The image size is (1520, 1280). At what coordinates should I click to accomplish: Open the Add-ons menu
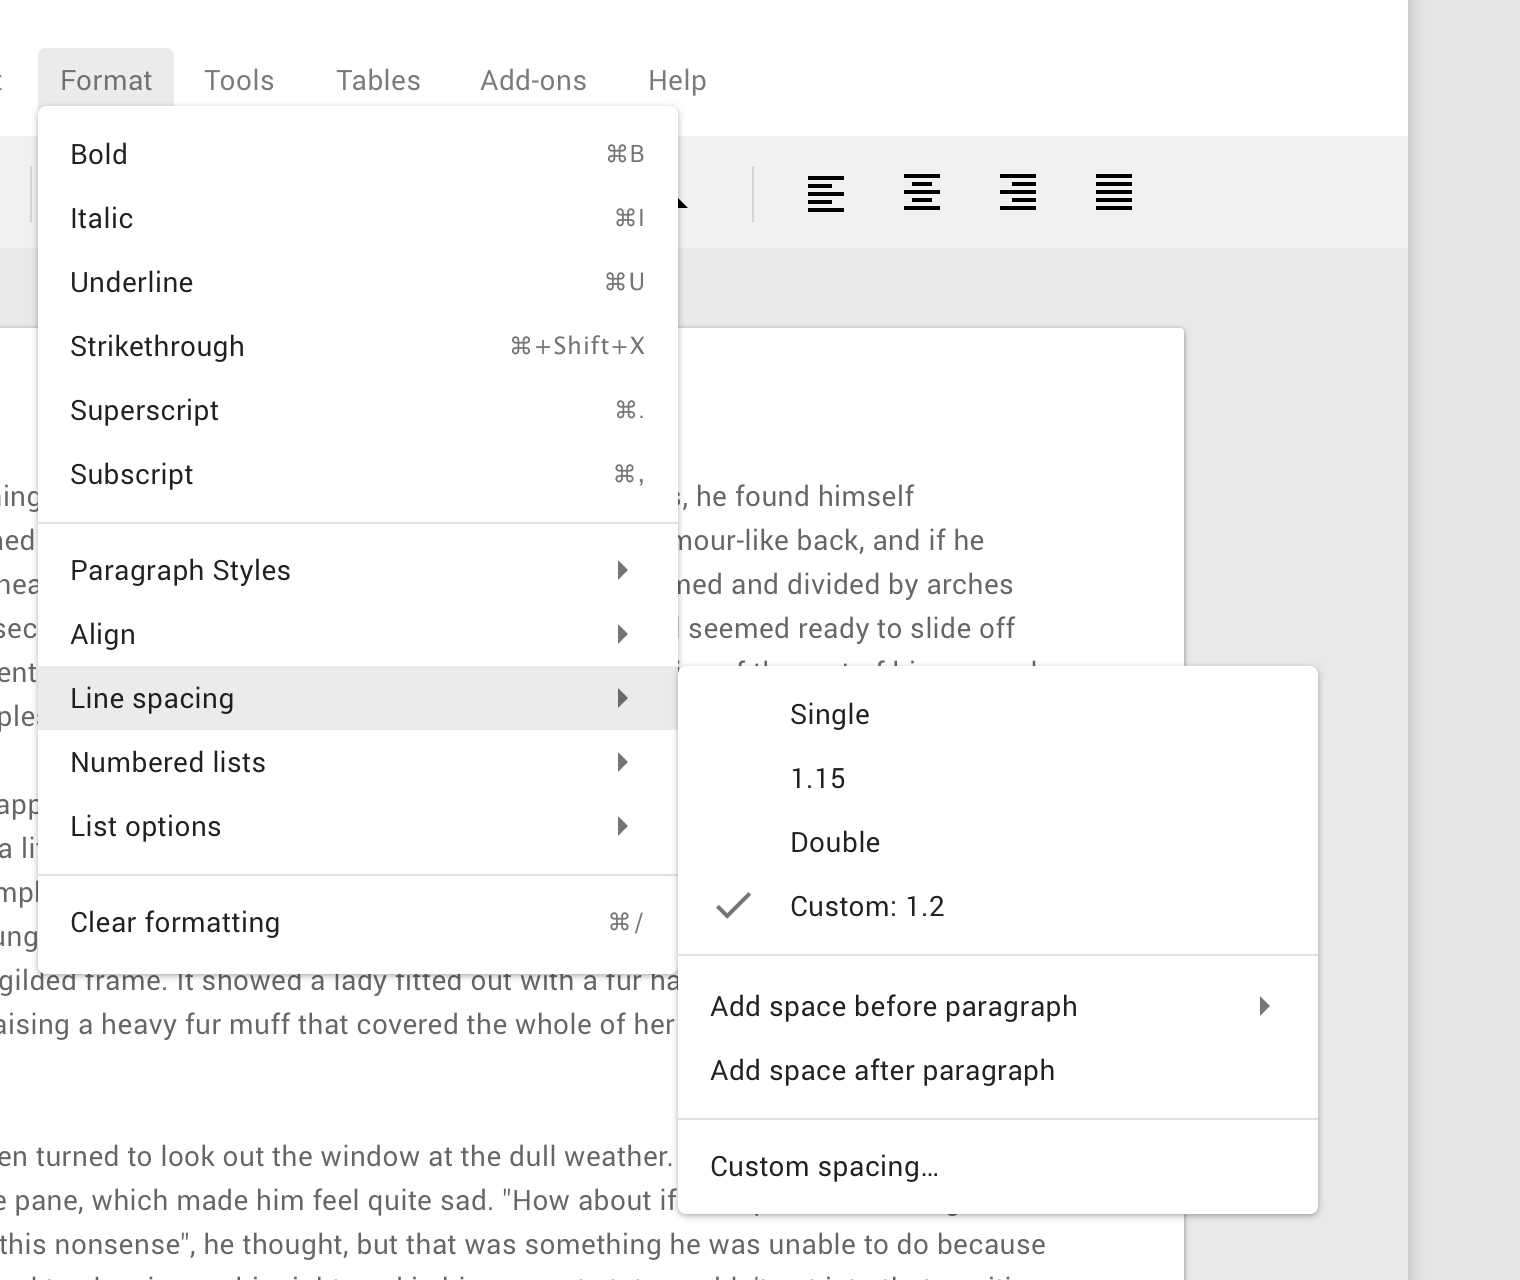[533, 80]
